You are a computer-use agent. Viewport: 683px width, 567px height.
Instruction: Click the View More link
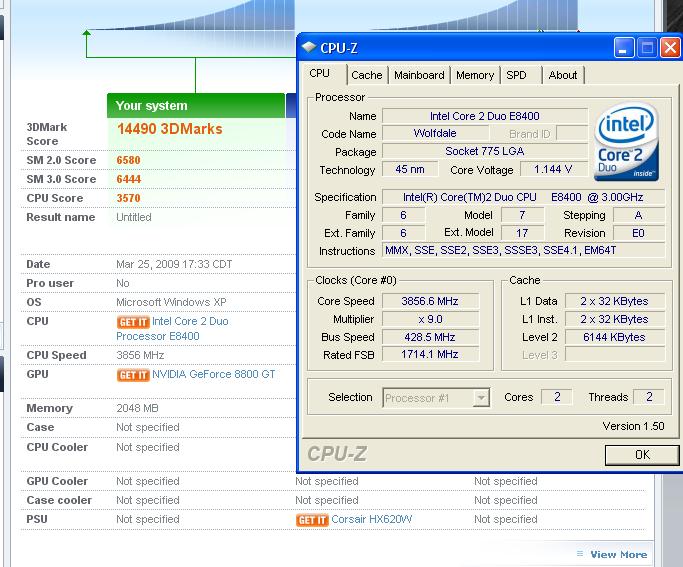(619, 554)
